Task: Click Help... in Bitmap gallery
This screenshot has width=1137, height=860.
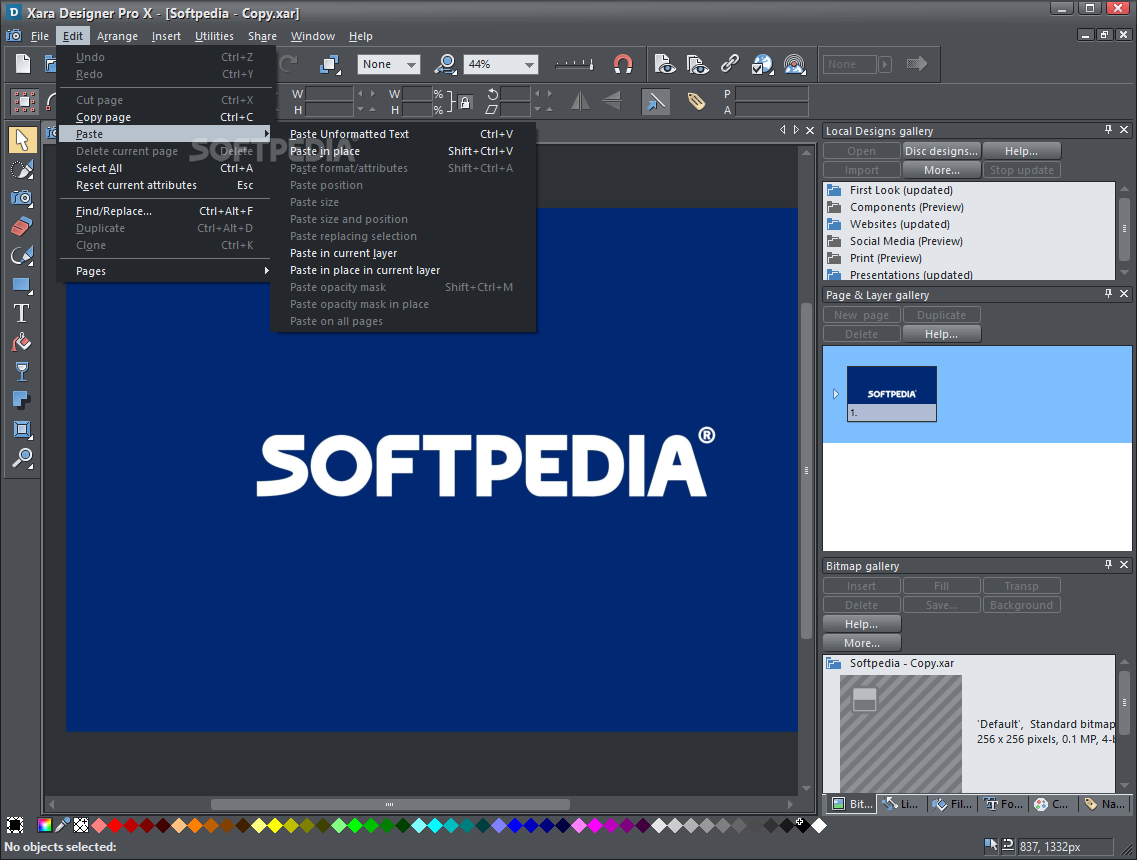Action: [x=861, y=624]
